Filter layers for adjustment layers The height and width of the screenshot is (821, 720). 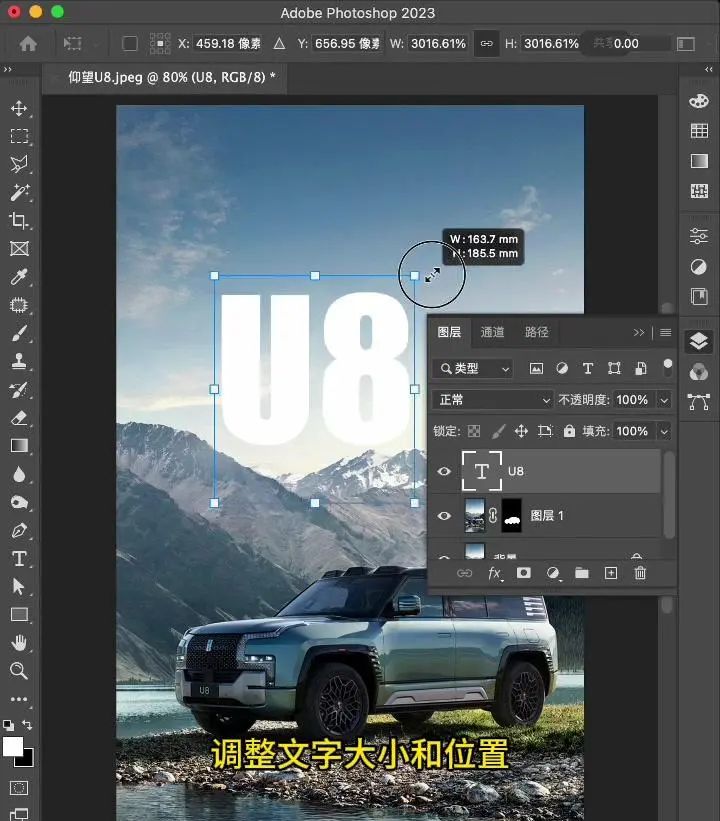[562, 369]
